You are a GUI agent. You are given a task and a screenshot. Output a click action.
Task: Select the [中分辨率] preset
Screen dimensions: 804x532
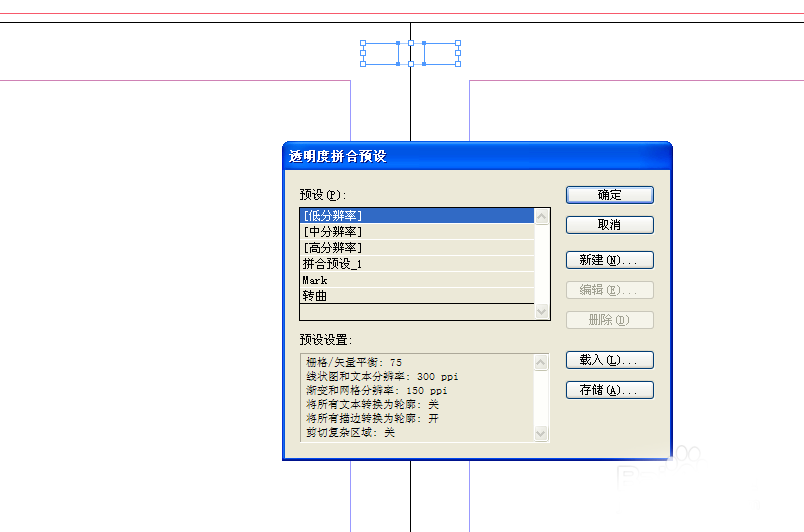(x=417, y=232)
